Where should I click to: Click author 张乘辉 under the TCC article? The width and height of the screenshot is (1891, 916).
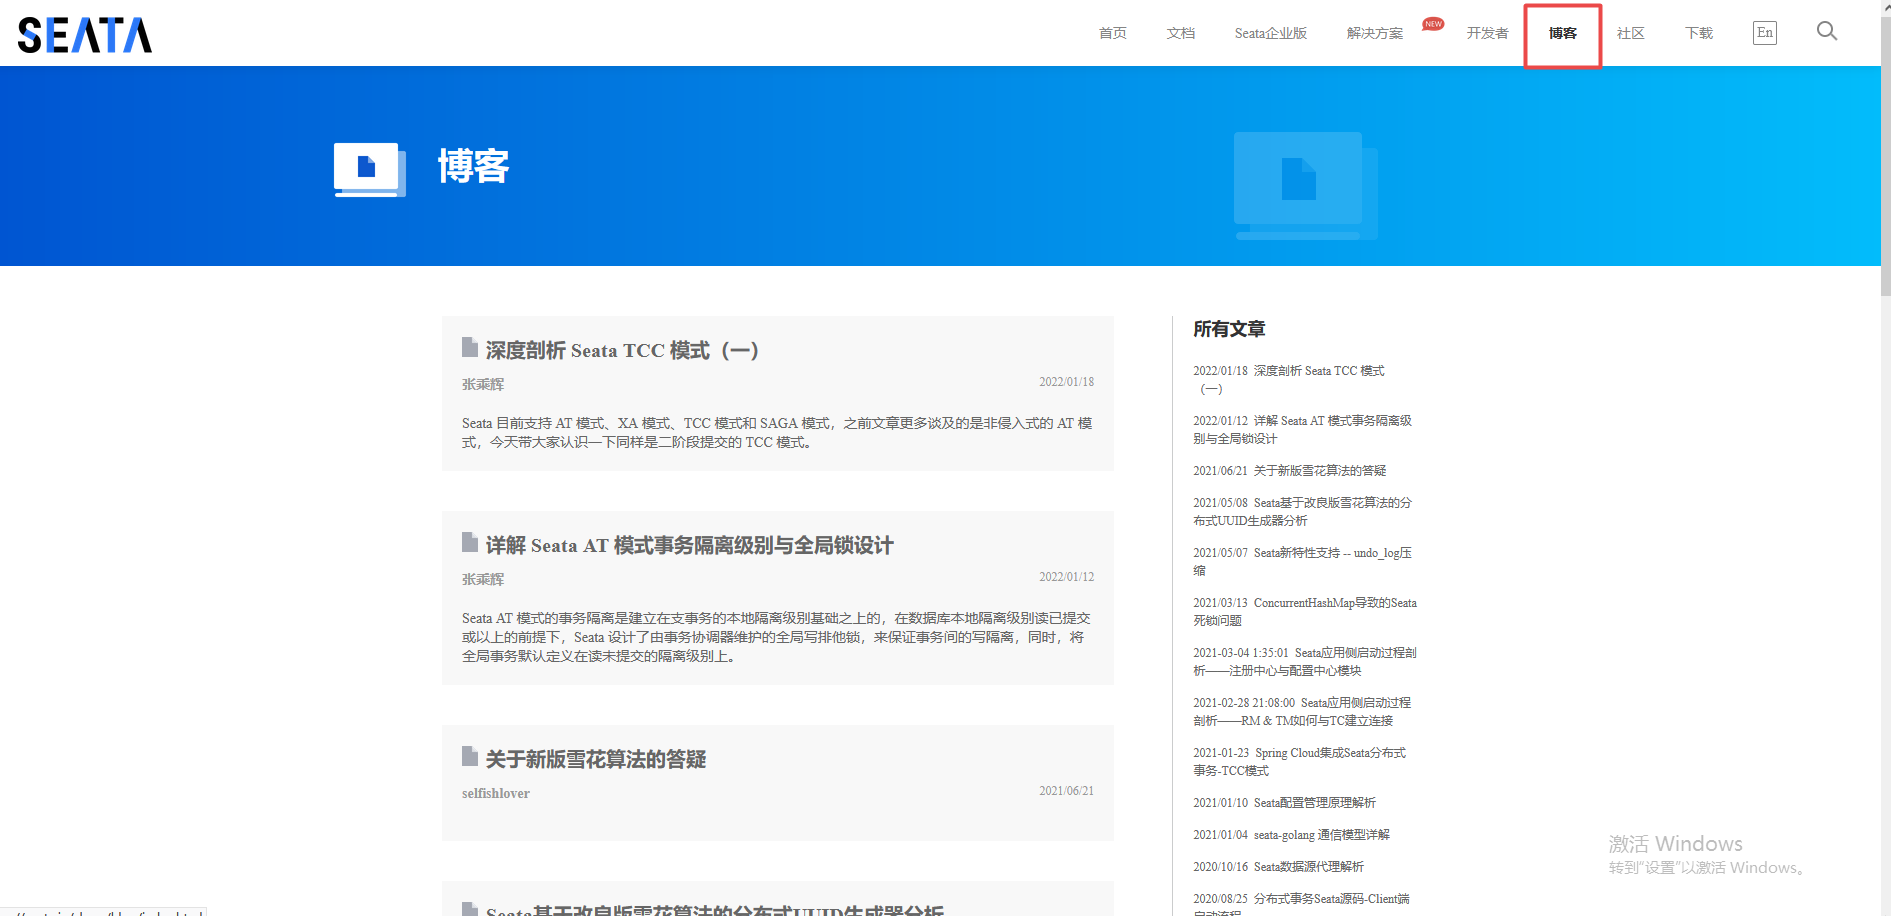483,384
